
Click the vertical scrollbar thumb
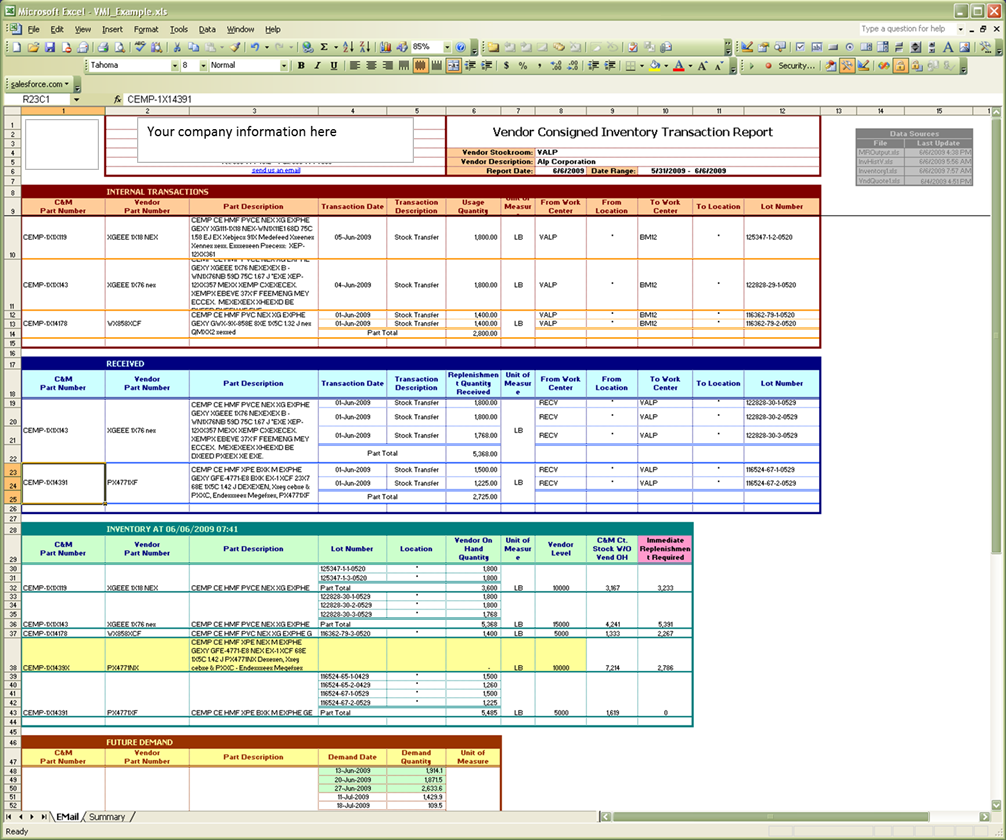click(x=996, y=337)
